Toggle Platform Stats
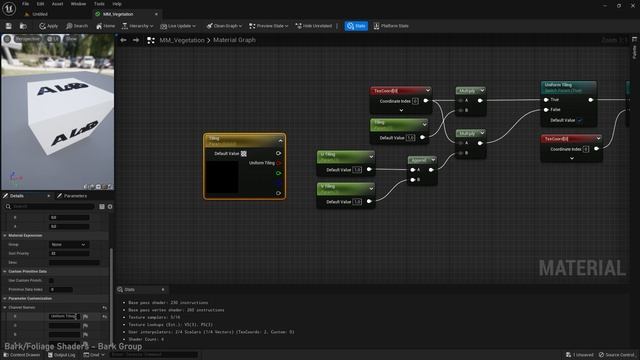640x360 pixels. point(391,26)
